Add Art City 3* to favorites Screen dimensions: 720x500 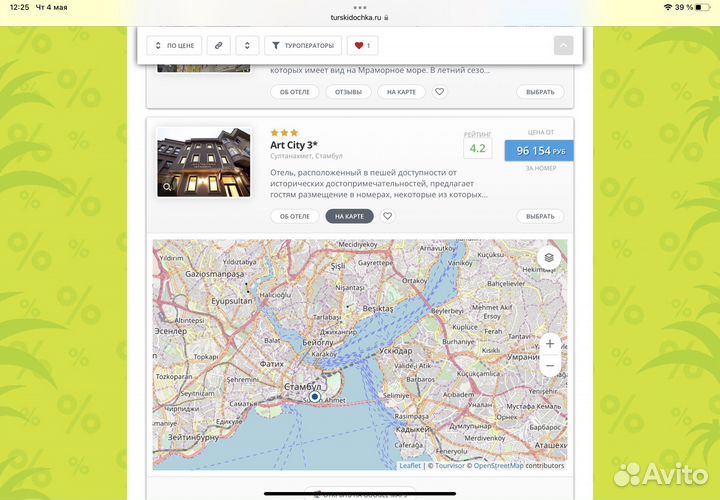[388, 216]
